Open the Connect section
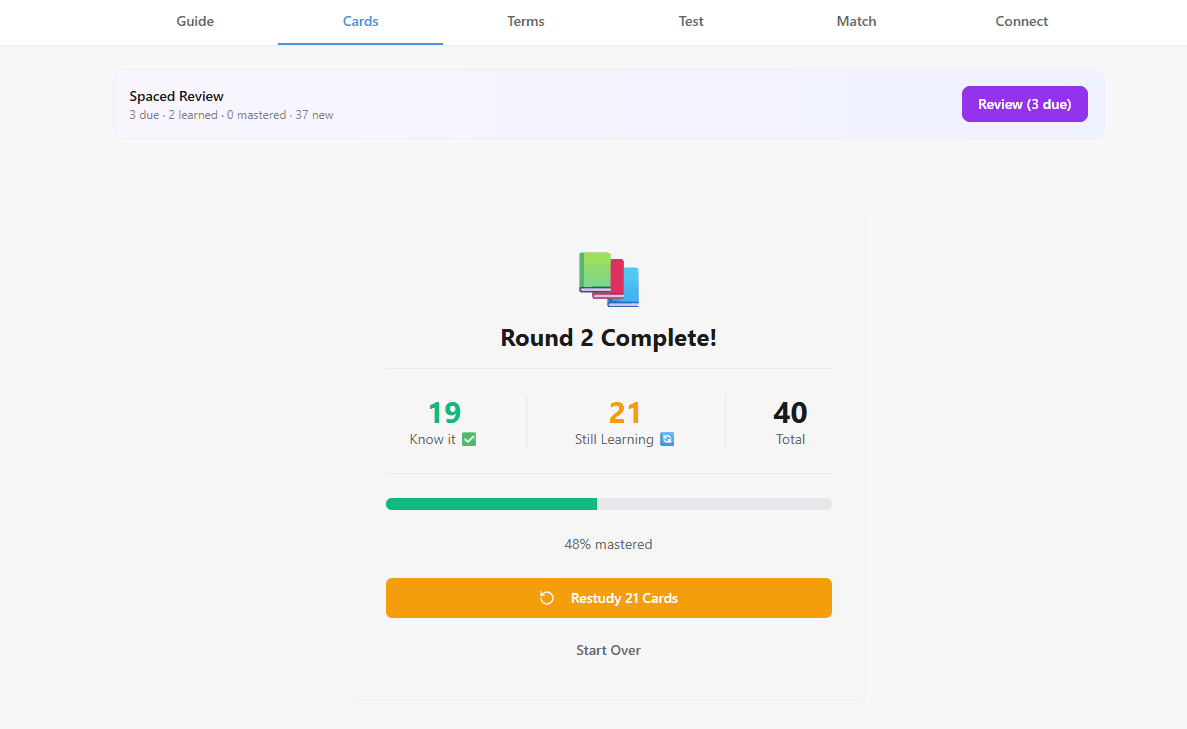1187x729 pixels. tap(1021, 21)
